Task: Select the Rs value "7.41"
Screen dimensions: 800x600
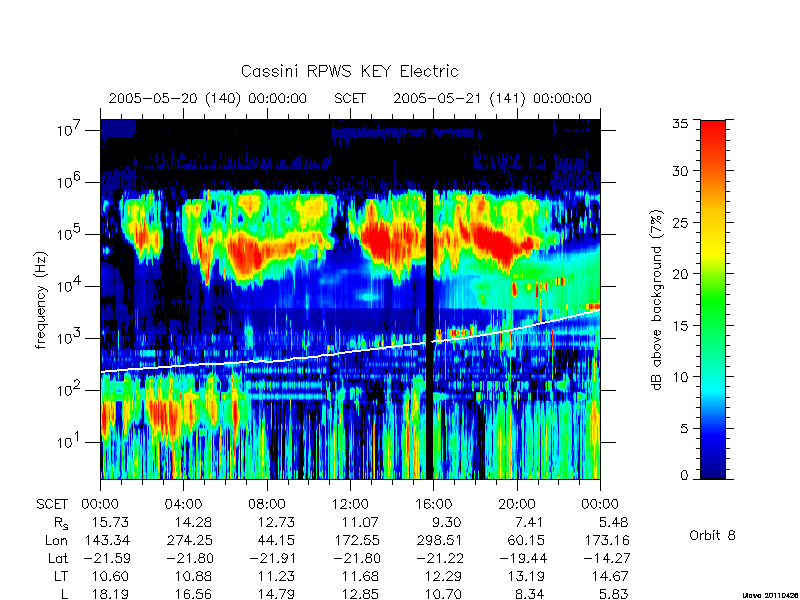Action: pos(530,522)
